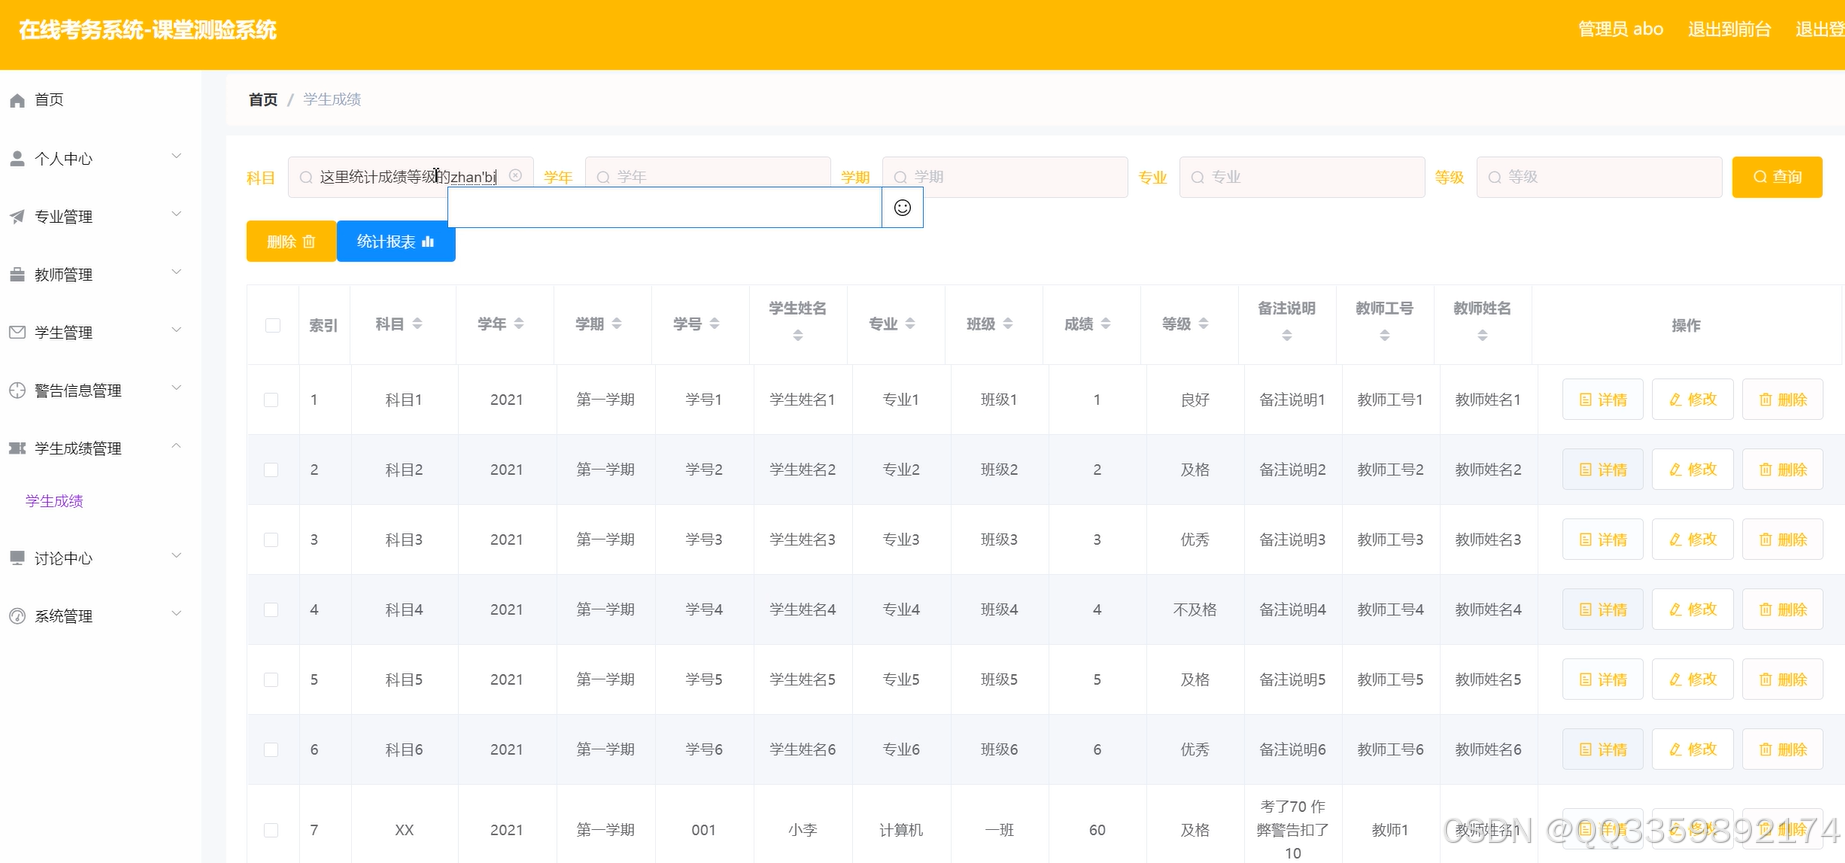
Task: Click 退出到前台 in the top bar
Action: point(1729,30)
